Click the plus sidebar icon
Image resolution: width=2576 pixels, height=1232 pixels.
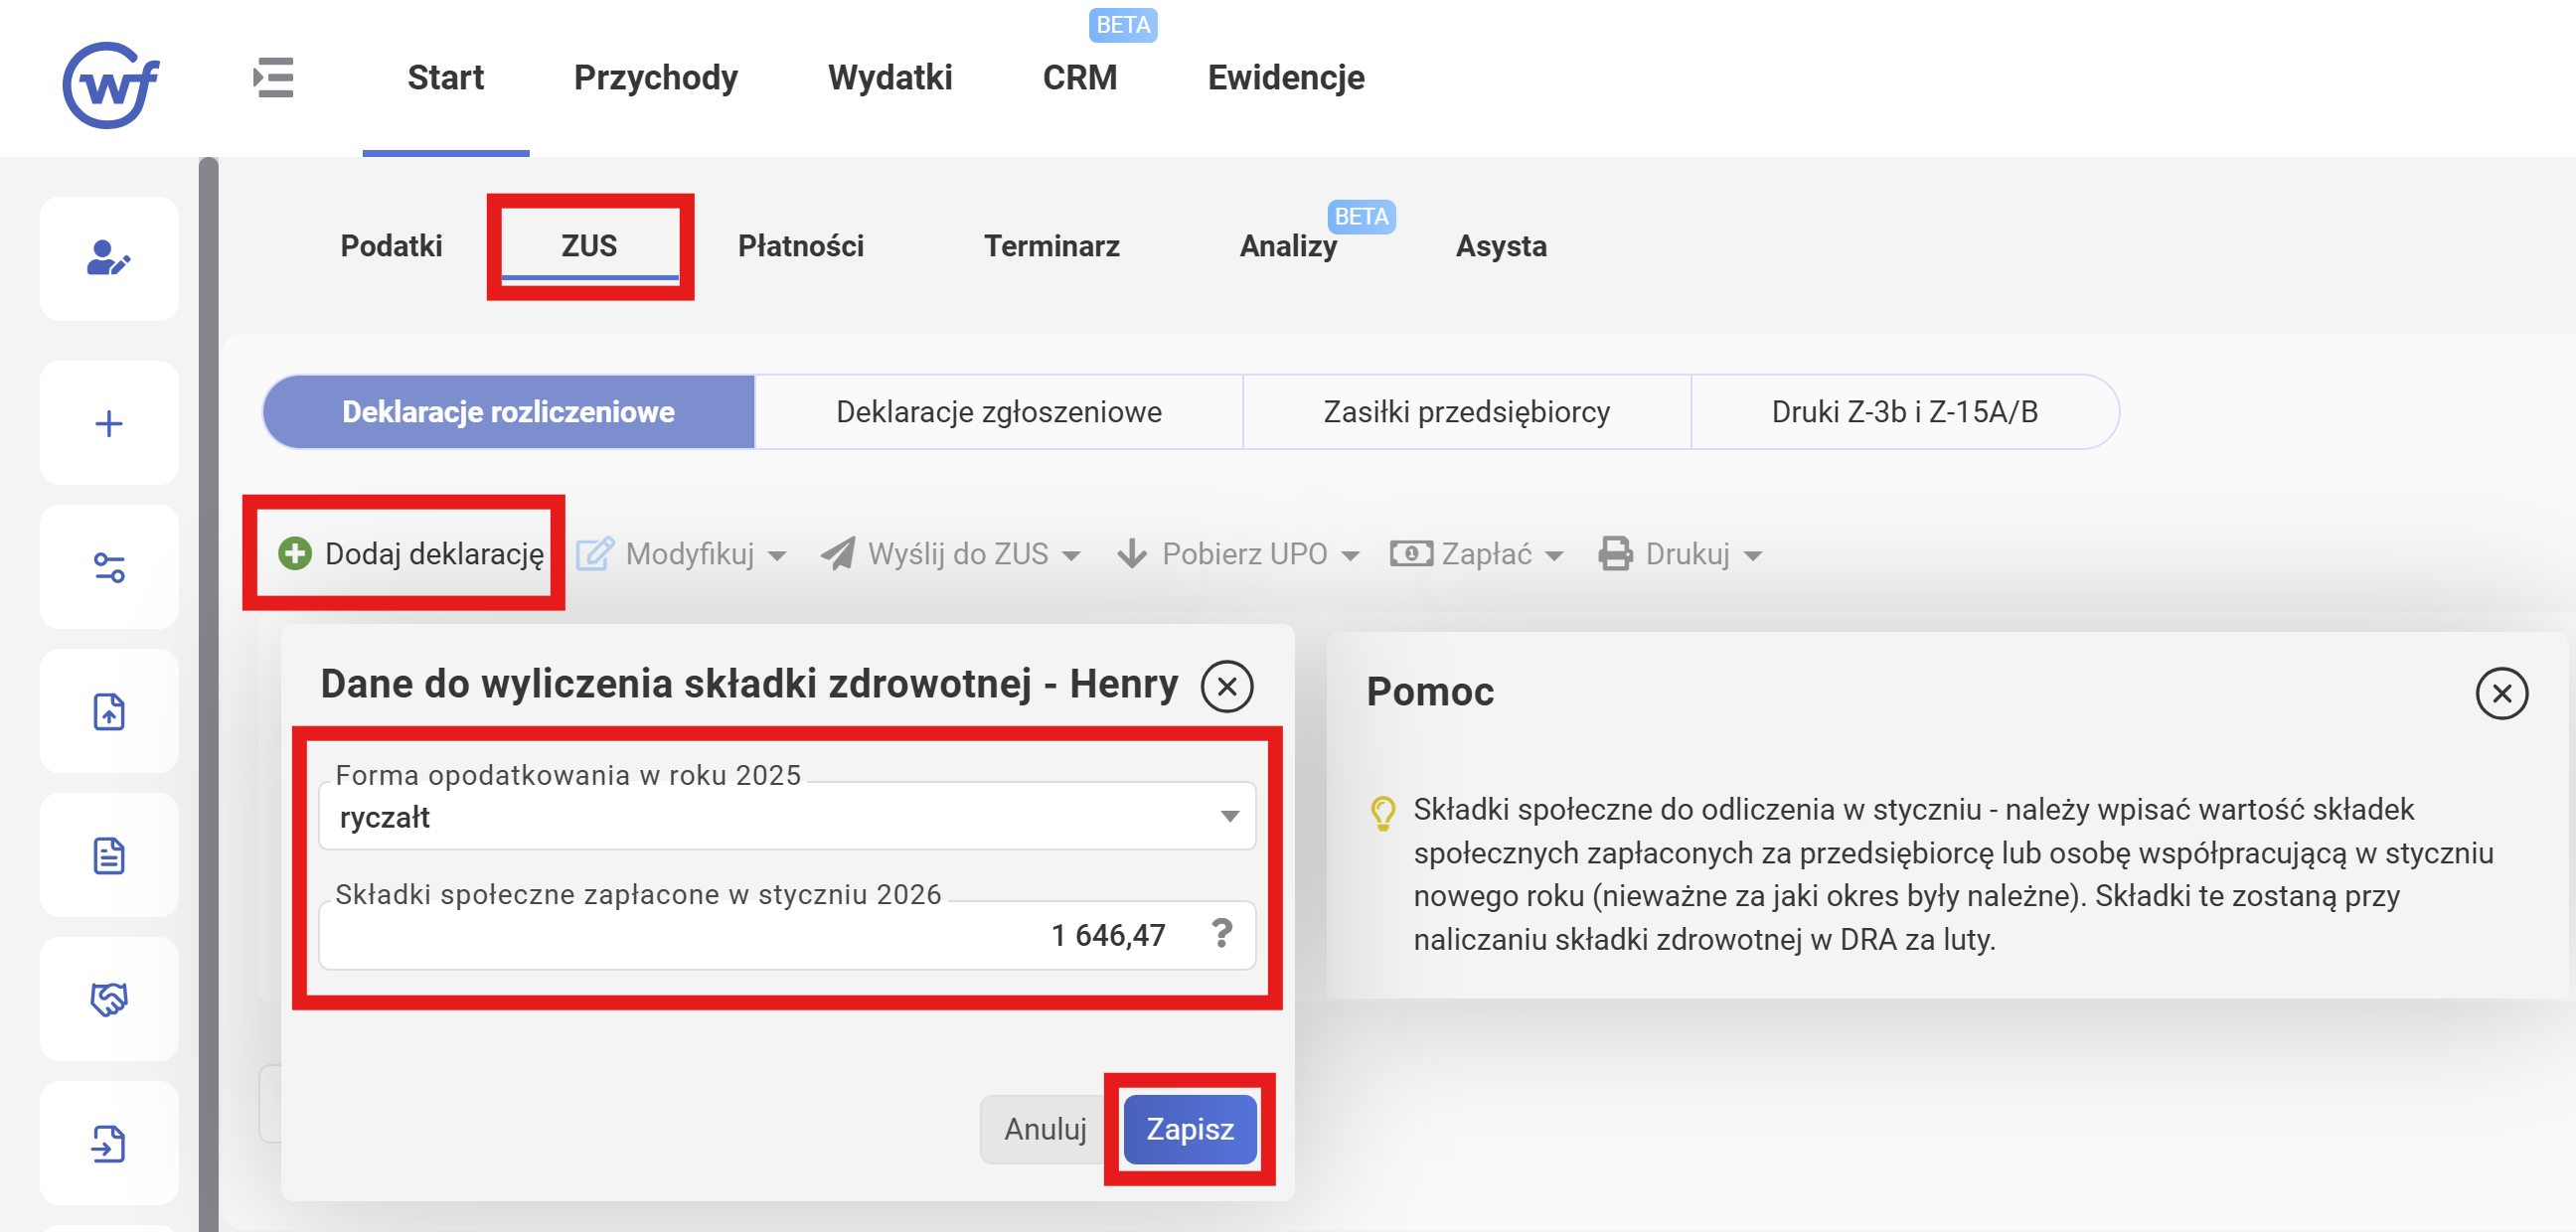click(x=109, y=424)
